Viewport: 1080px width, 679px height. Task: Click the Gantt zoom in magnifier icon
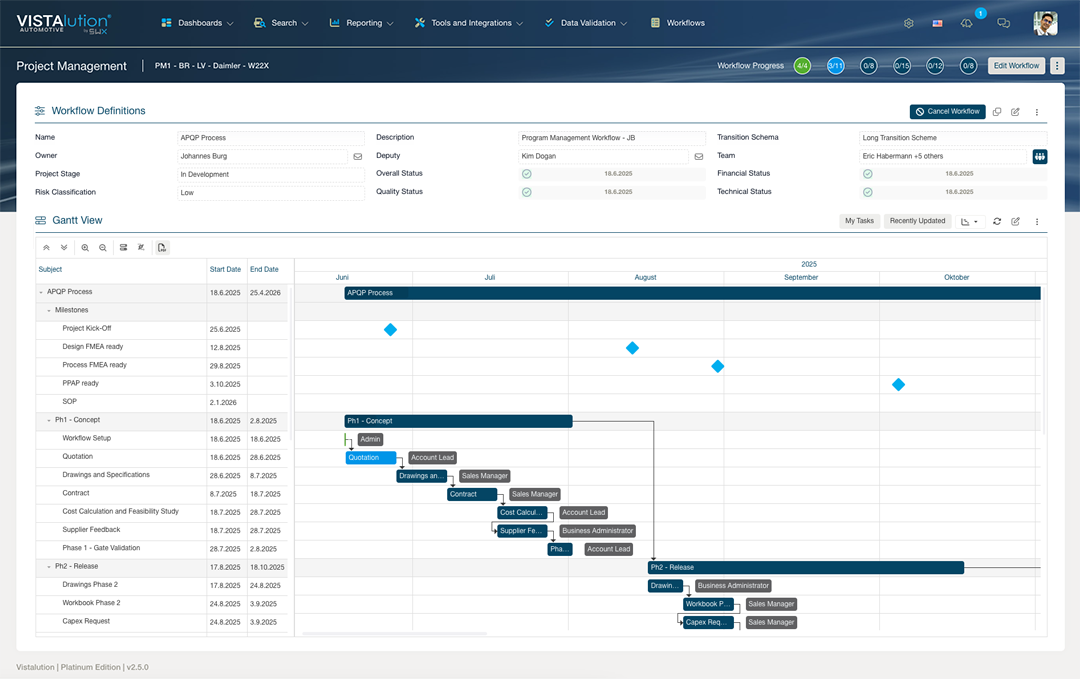(x=85, y=247)
